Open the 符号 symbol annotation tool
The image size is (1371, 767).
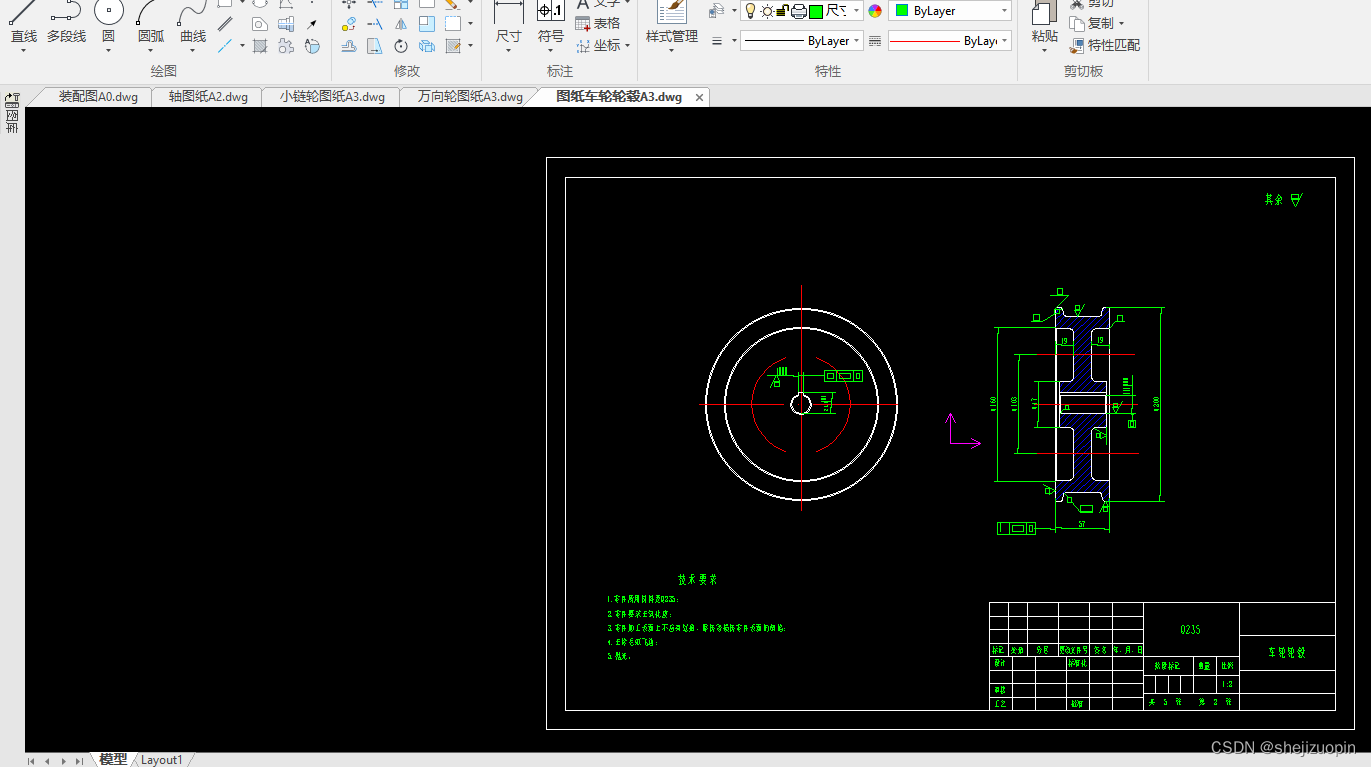pyautogui.click(x=550, y=22)
